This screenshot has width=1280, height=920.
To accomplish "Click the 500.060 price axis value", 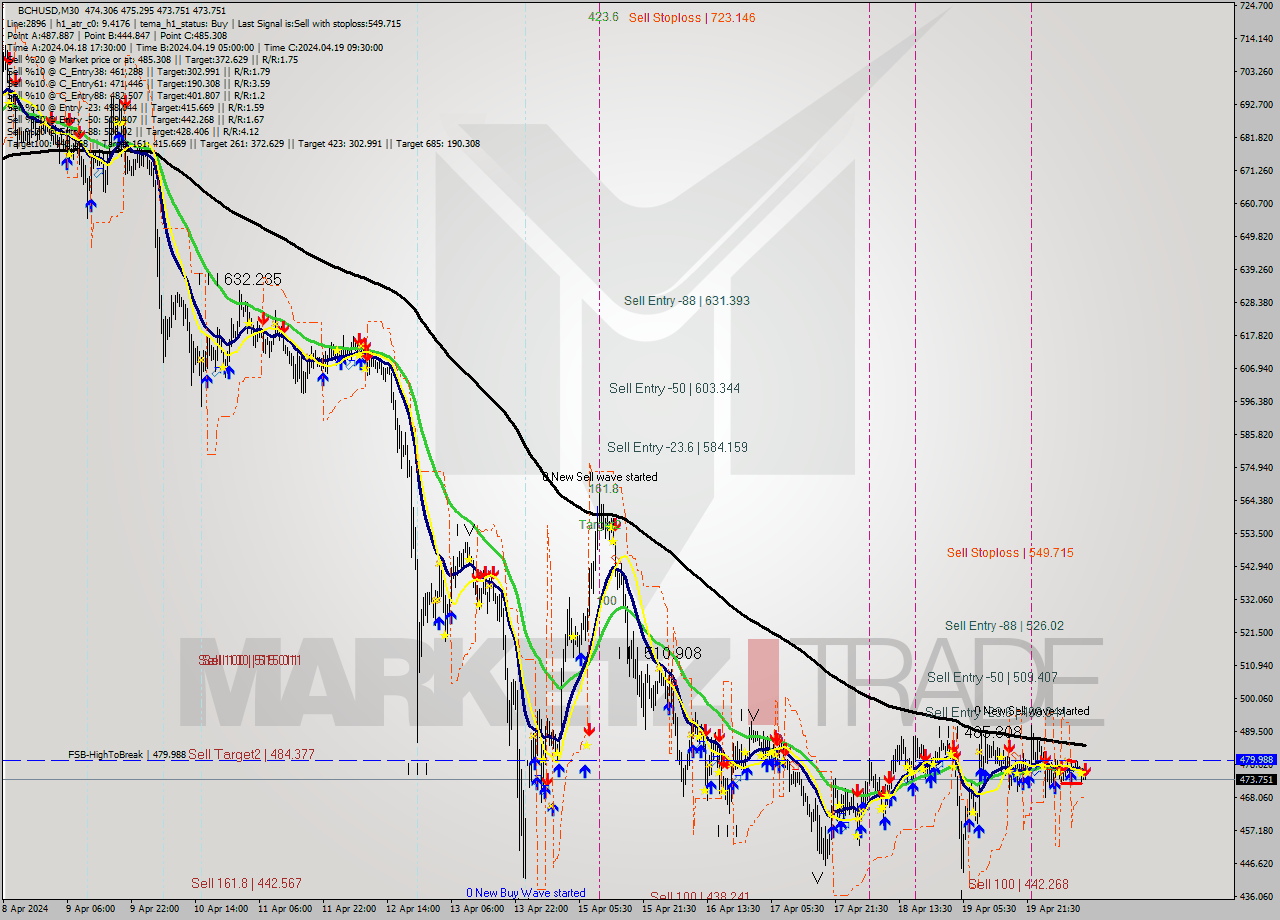I will point(1256,698).
